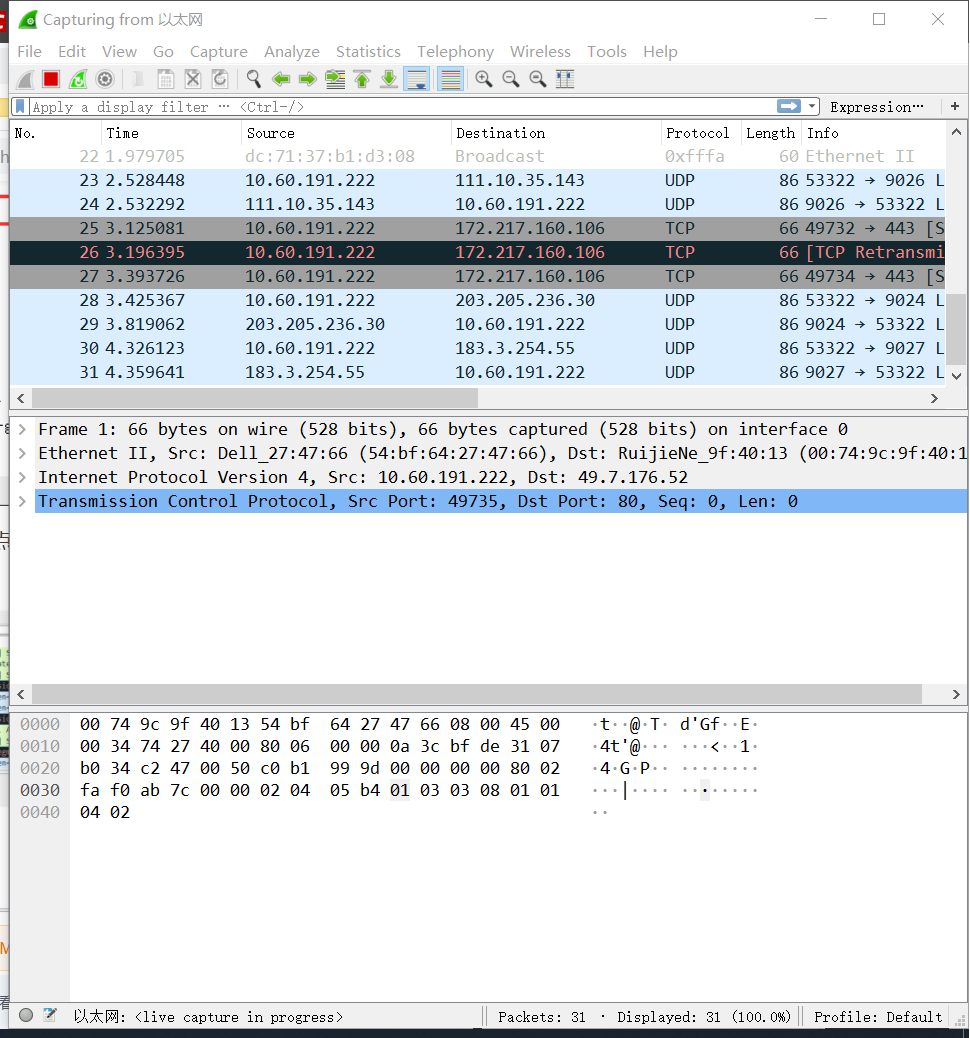Apply display filter arrow button

[x=789, y=107]
